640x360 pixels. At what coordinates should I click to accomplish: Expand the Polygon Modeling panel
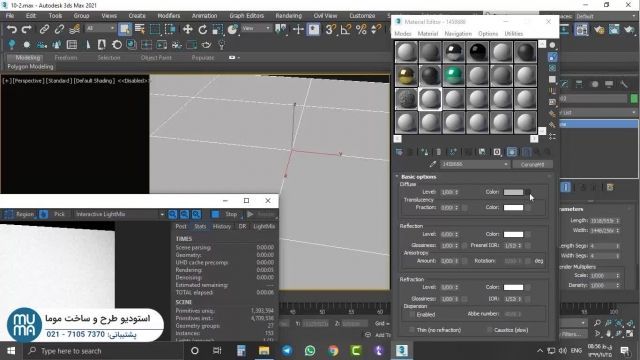click(x=31, y=67)
